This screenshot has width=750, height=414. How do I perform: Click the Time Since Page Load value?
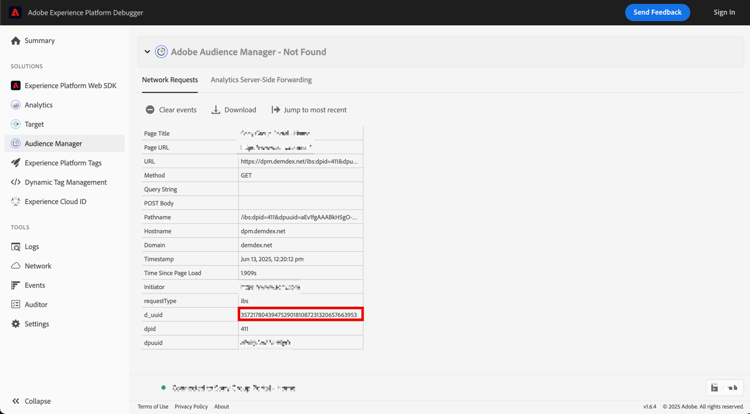point(249,273)
